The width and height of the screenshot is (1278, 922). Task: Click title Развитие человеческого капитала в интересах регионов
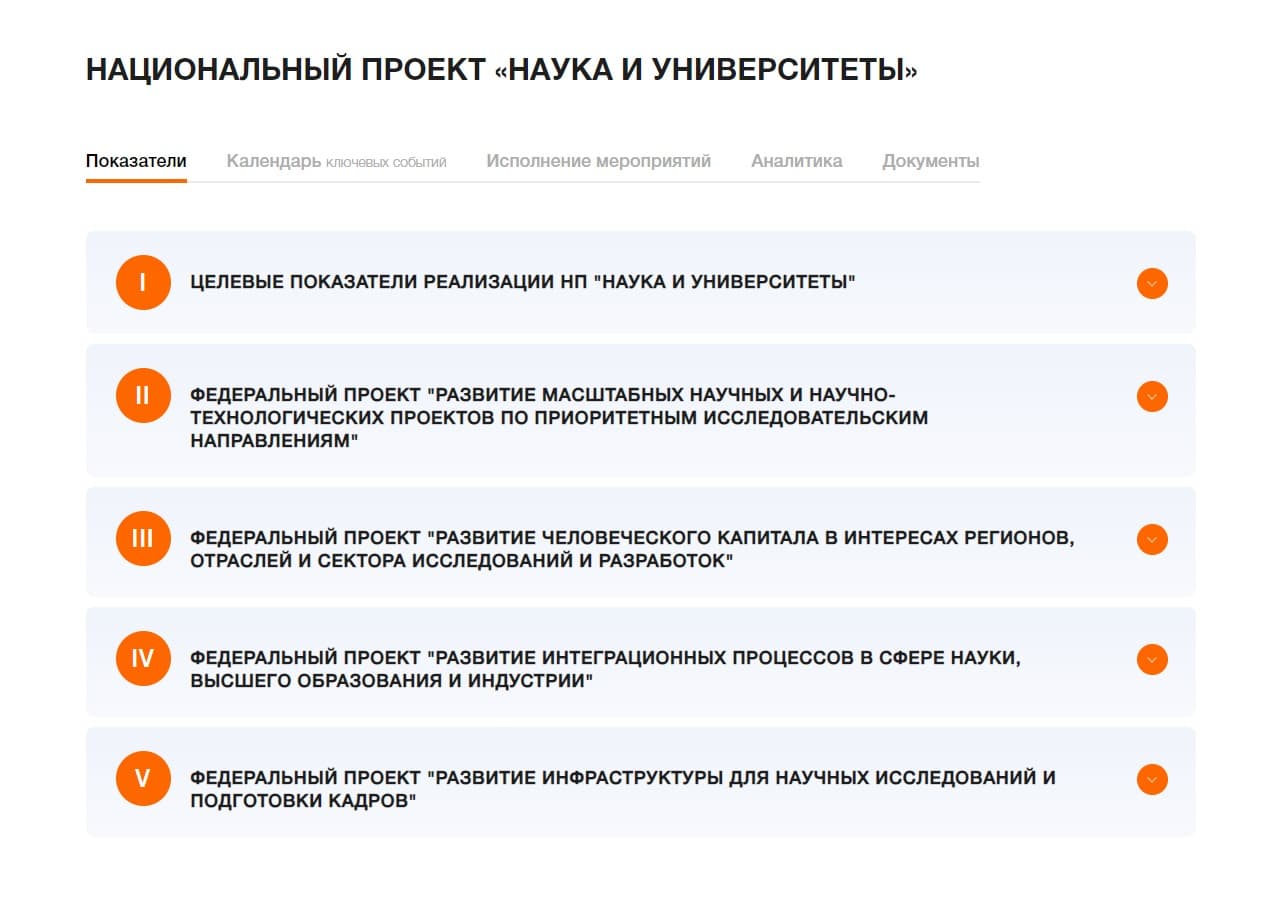click(632, 550)
